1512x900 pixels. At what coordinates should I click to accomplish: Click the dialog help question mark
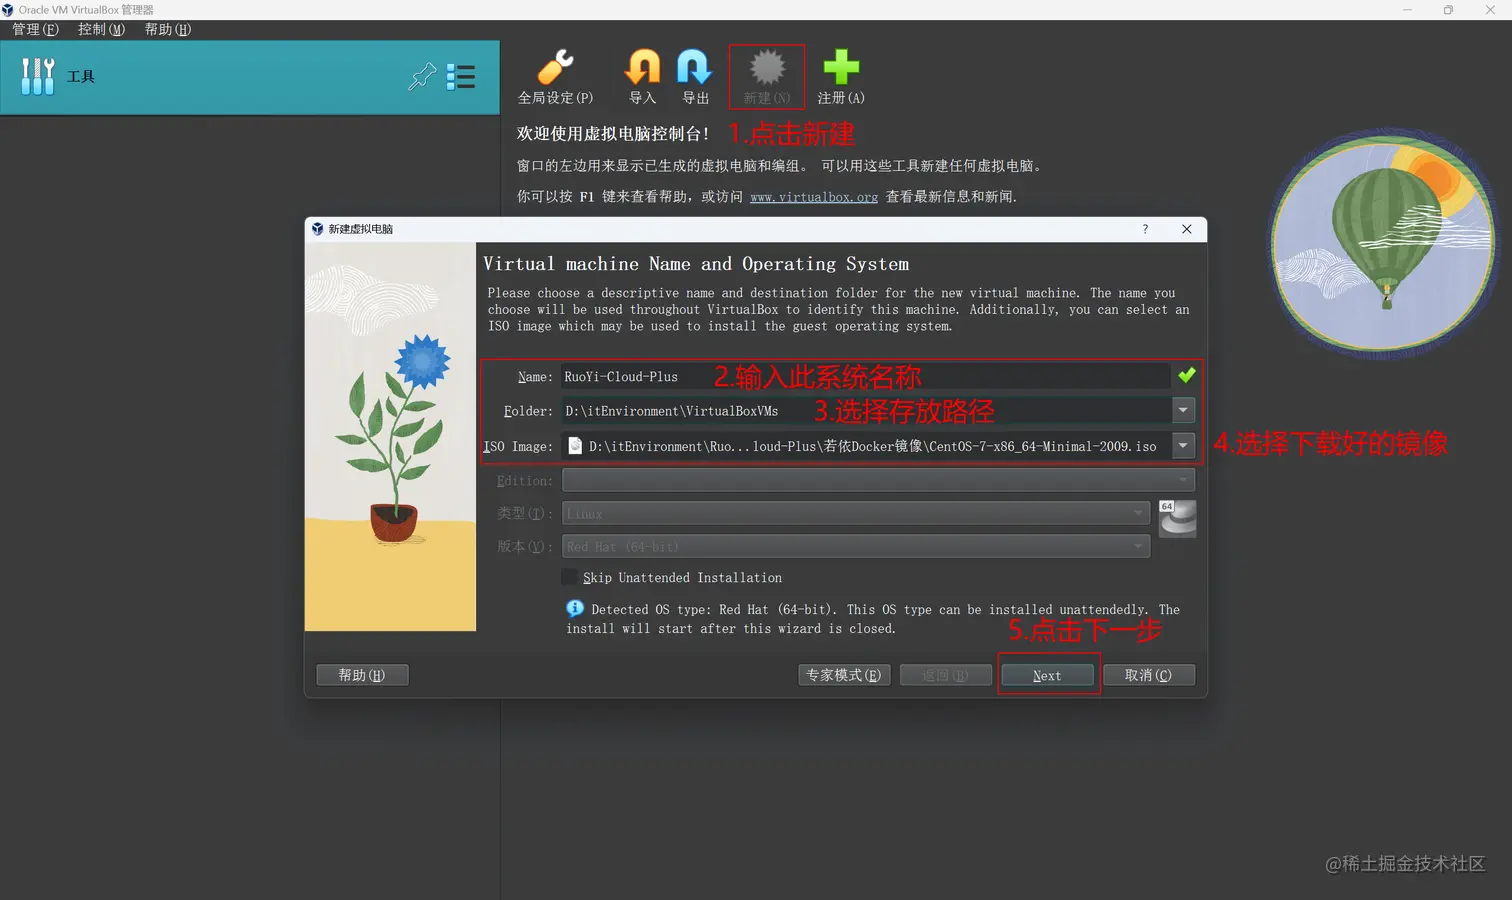pyautogui.click(x=1145, y=229)
